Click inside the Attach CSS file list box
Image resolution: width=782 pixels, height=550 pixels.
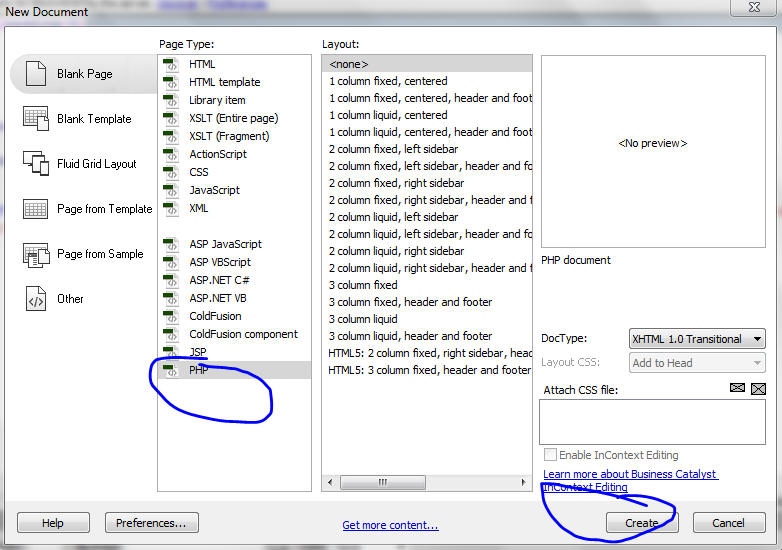pos(652,421)
